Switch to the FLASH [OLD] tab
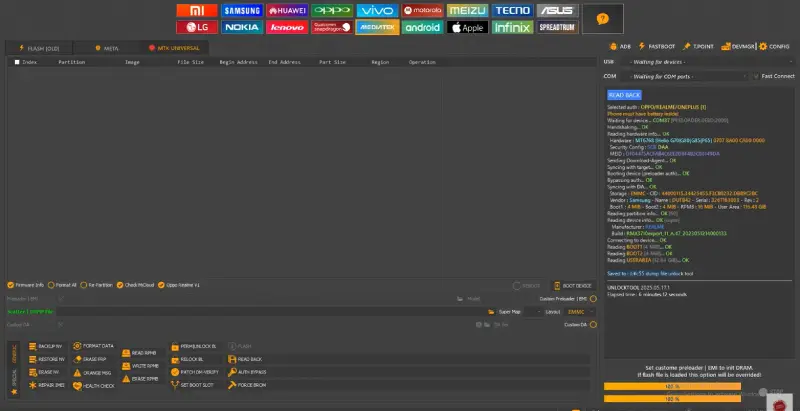 [39, 48]
